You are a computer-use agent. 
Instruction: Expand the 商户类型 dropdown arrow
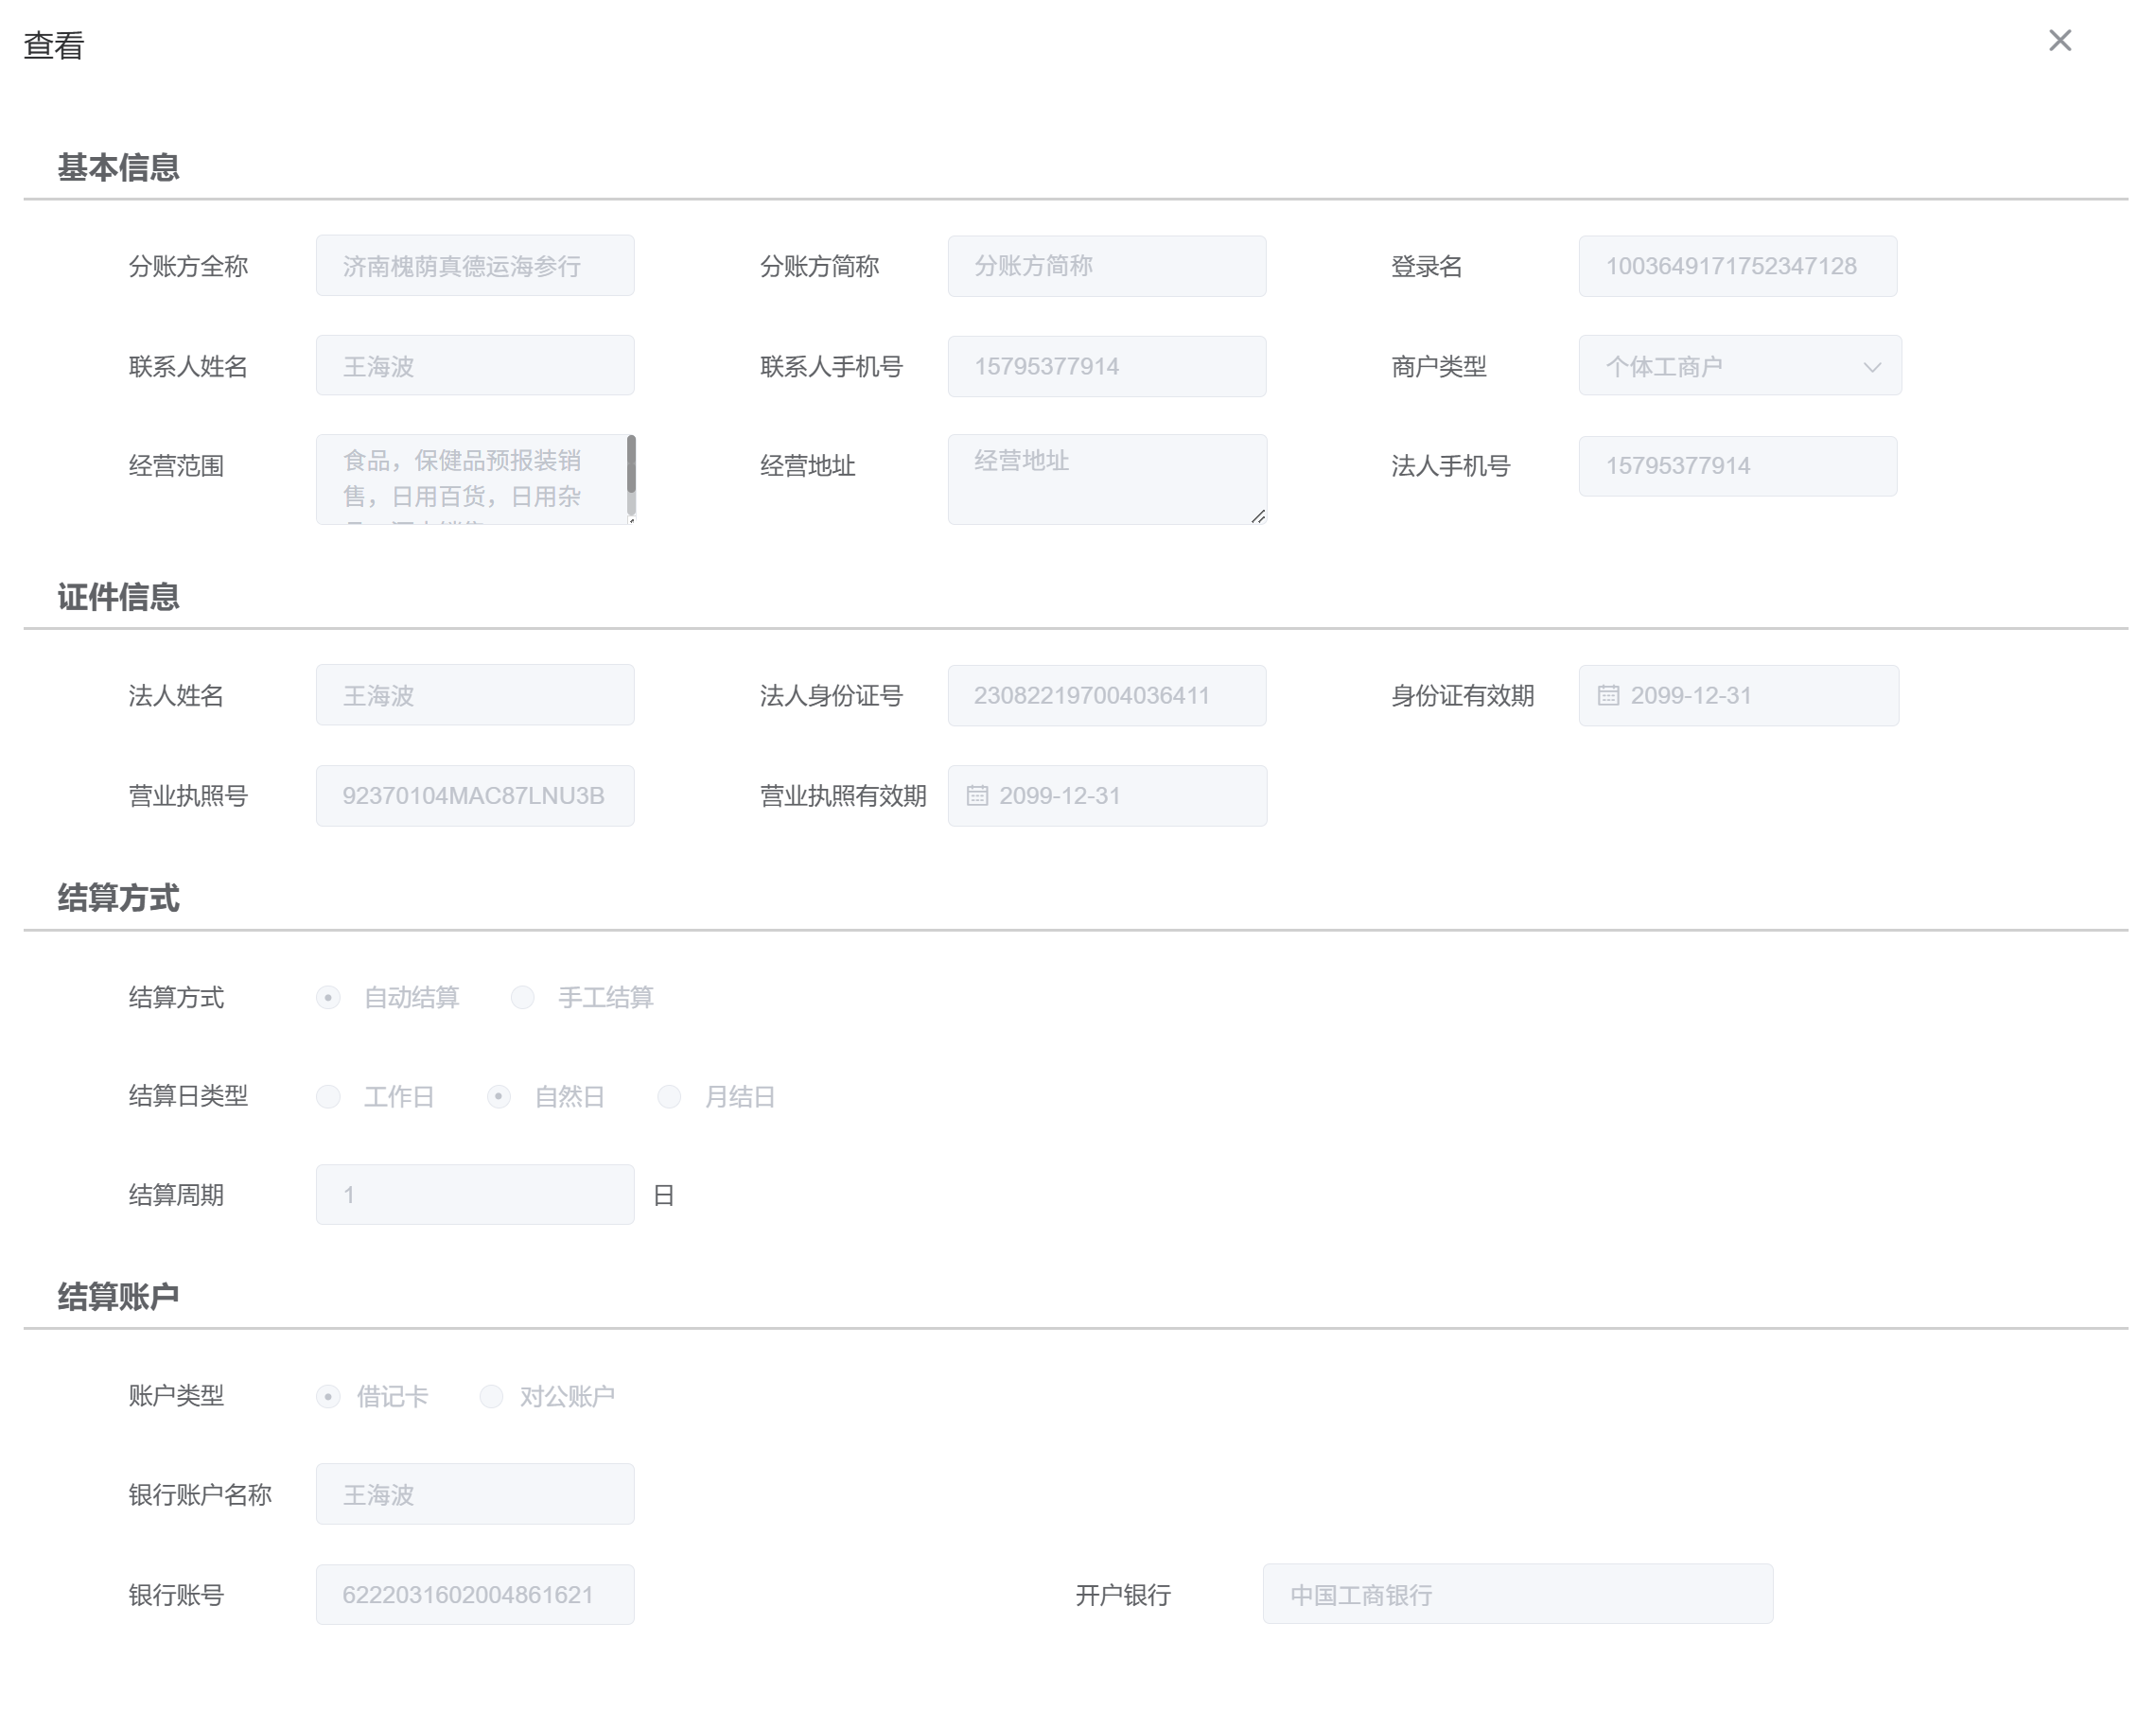click(x=1872, y=367)
